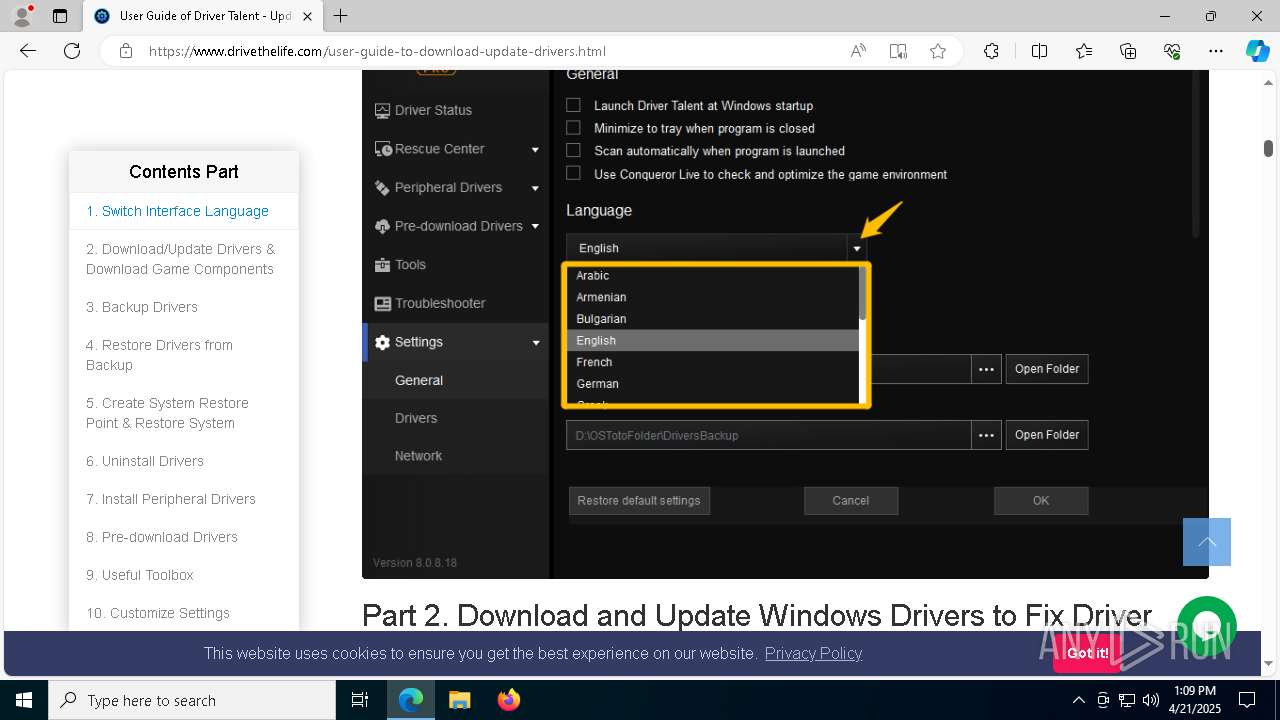This screenshot has height=720, width=1280.
Task: Show hidden tray icons chevron
Action: (1078, 700)
